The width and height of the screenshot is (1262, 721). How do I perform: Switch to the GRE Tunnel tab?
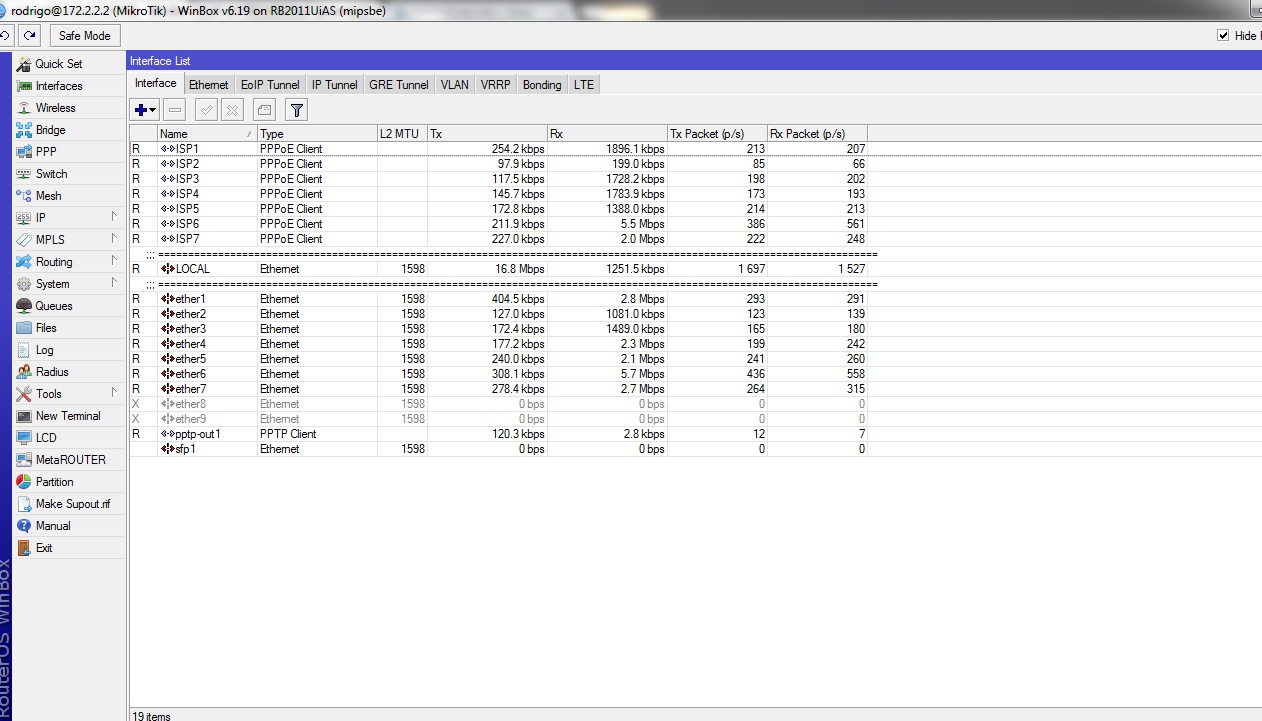pyautogui.click(x=399, y=85)
